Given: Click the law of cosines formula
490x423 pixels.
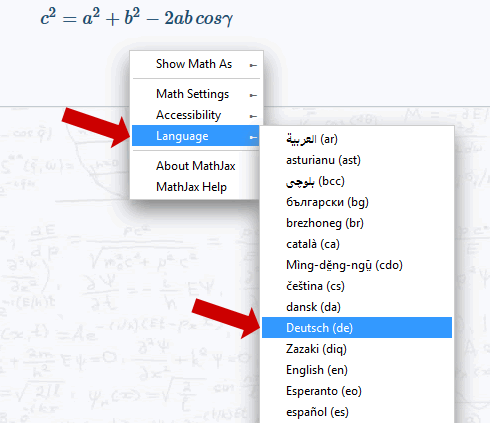Looking at the screenshot, I should (x=137, y=17).
